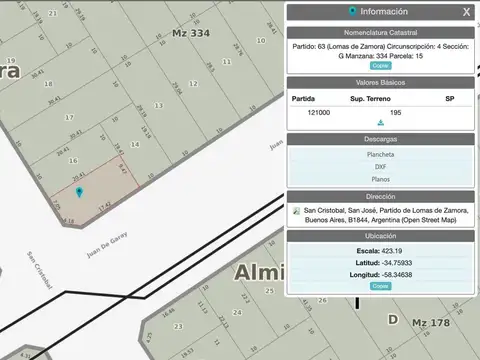Select parcel 23 in lower block
This screenshot has width=480, height=360.
point(178,327)
